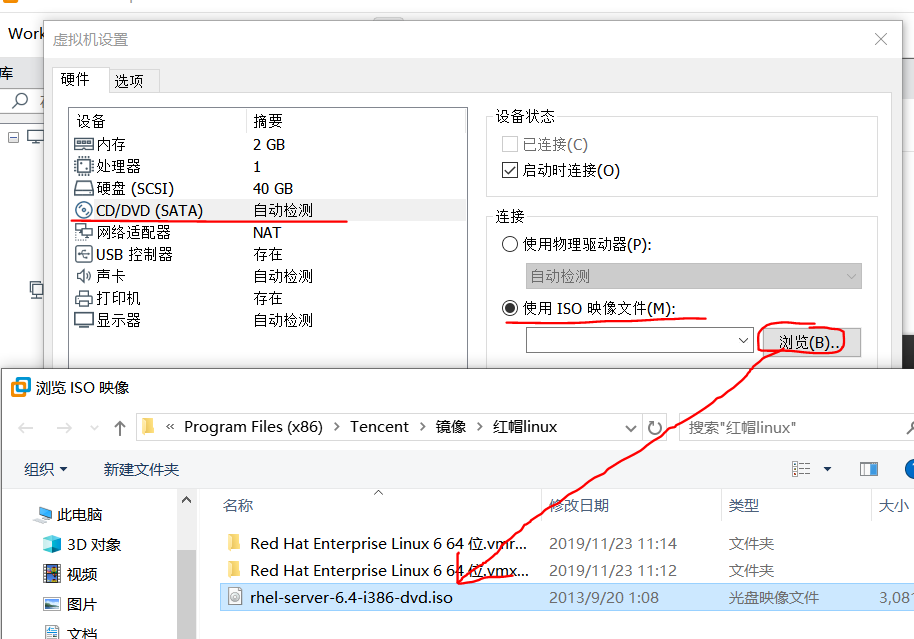Go up one folder level
The height and width of the screenshot is (639, 914).
coord(119,428)
